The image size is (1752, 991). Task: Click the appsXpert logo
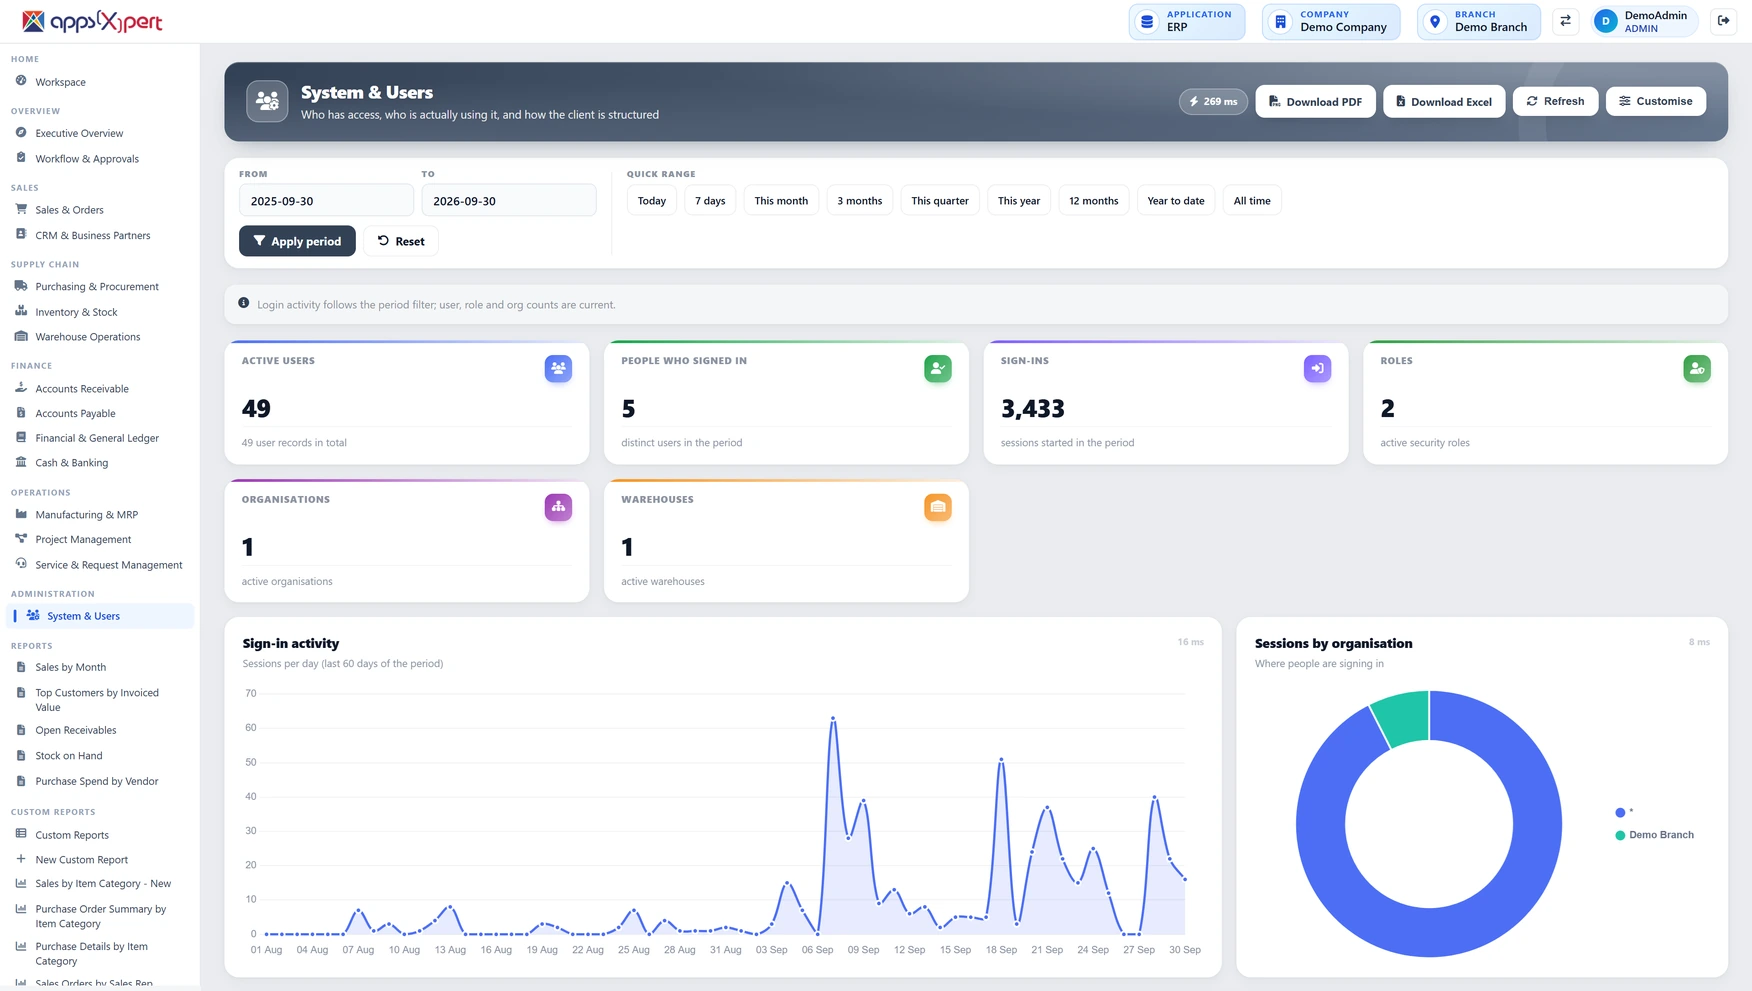pyautogui.click(x=92, y=21)
